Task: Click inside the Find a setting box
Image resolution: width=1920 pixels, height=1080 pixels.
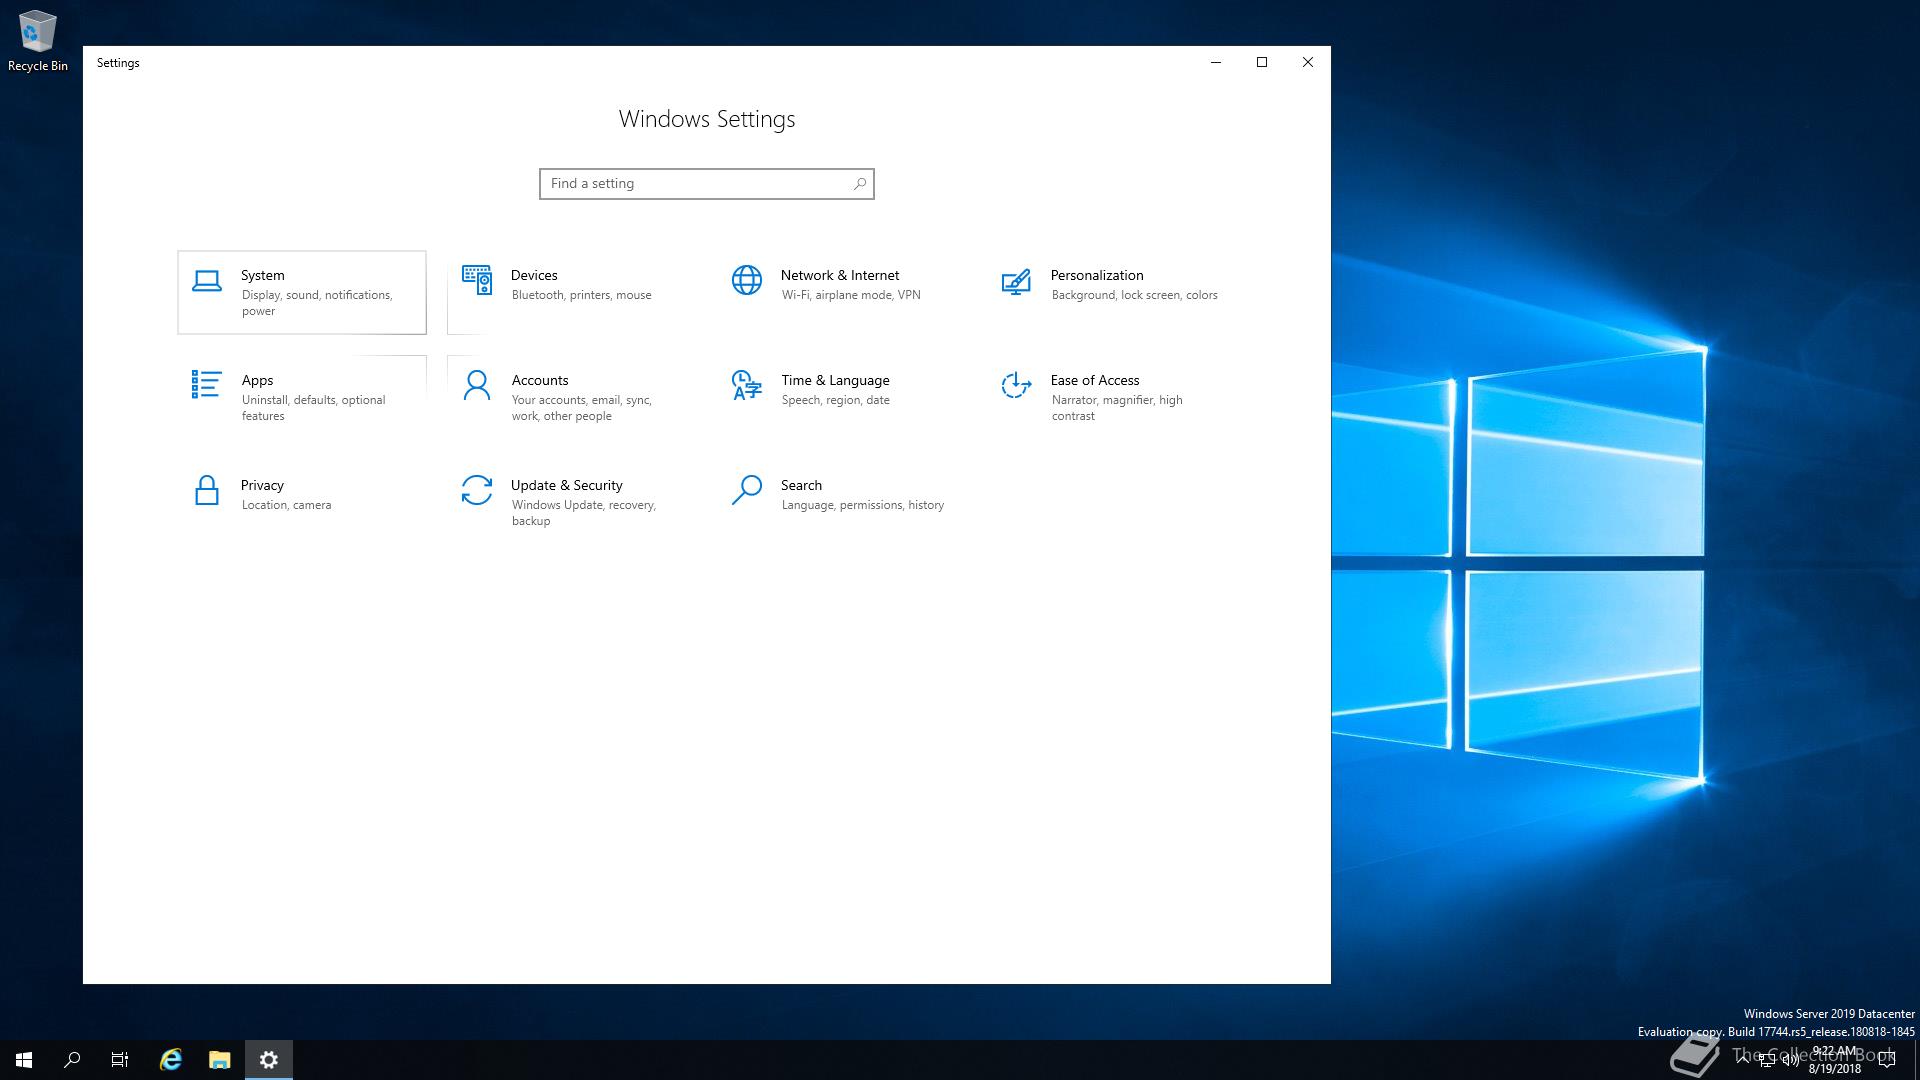Action: tap(696, 184)
